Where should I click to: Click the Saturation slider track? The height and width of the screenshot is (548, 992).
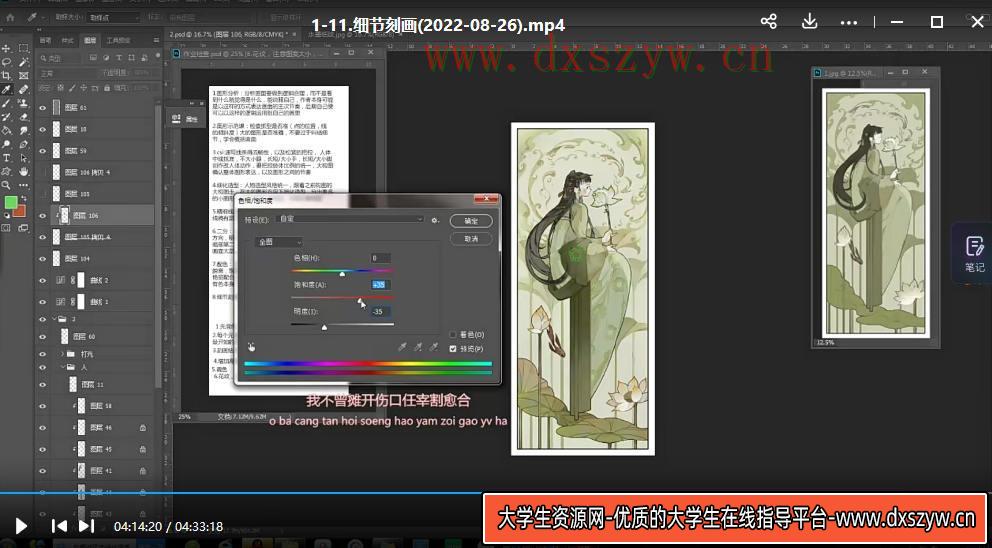click(342, 297)
